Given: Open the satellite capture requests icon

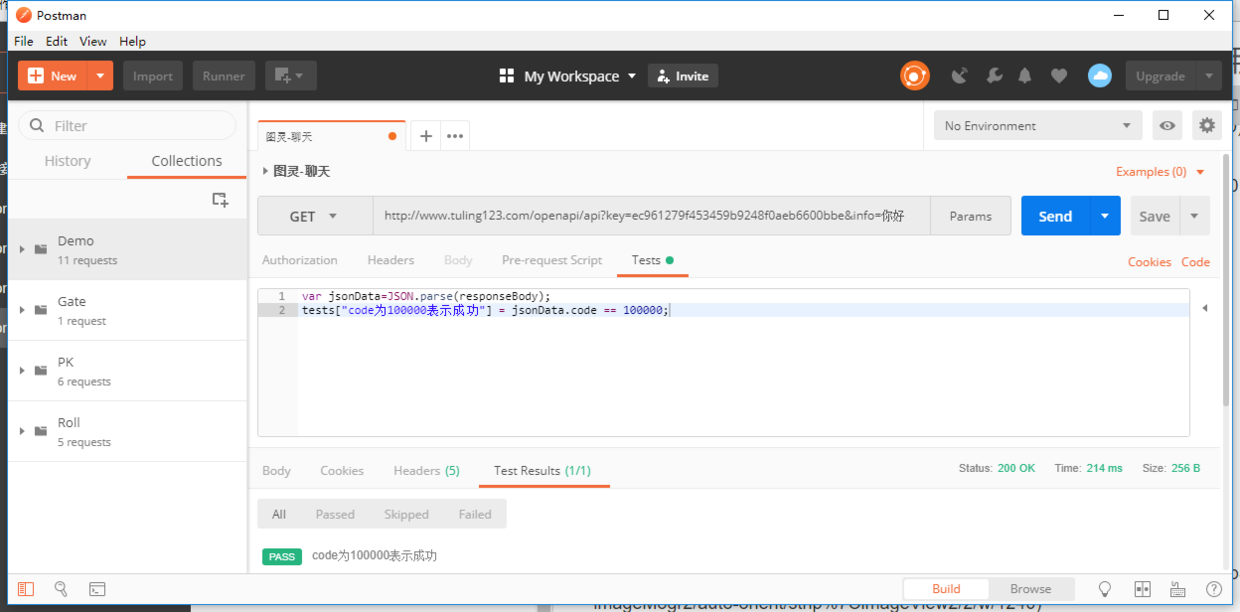Looking at the screenshot, I should click(960, 76).
